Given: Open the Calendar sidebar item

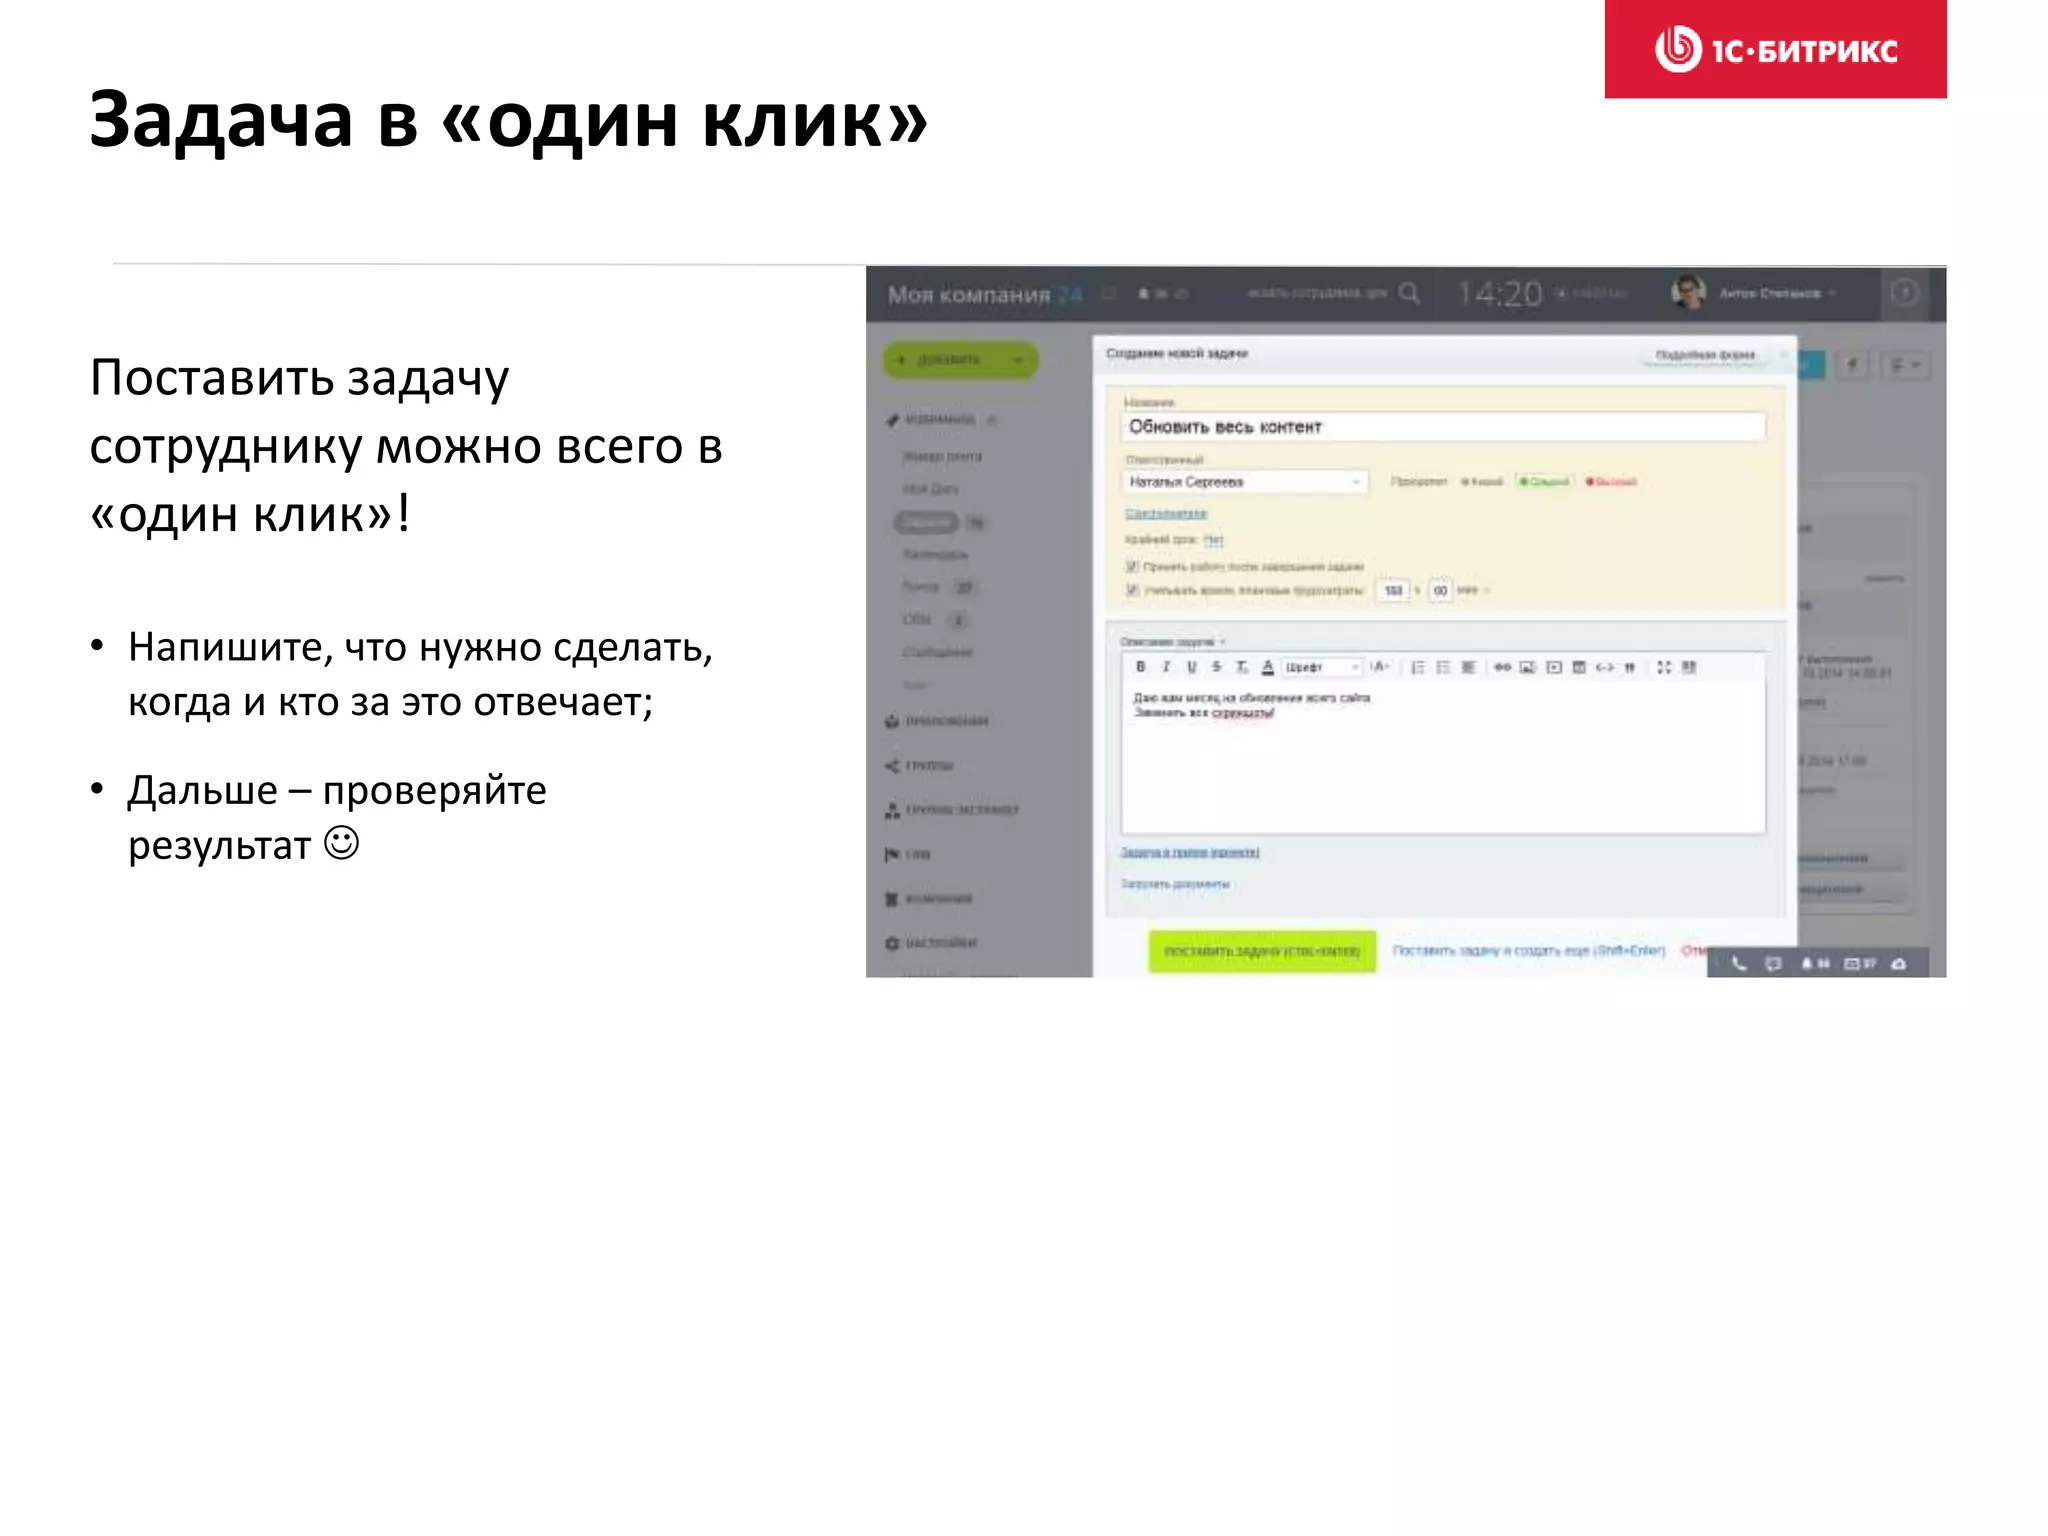Looking at the screenshot, I should tap(935, 554).
